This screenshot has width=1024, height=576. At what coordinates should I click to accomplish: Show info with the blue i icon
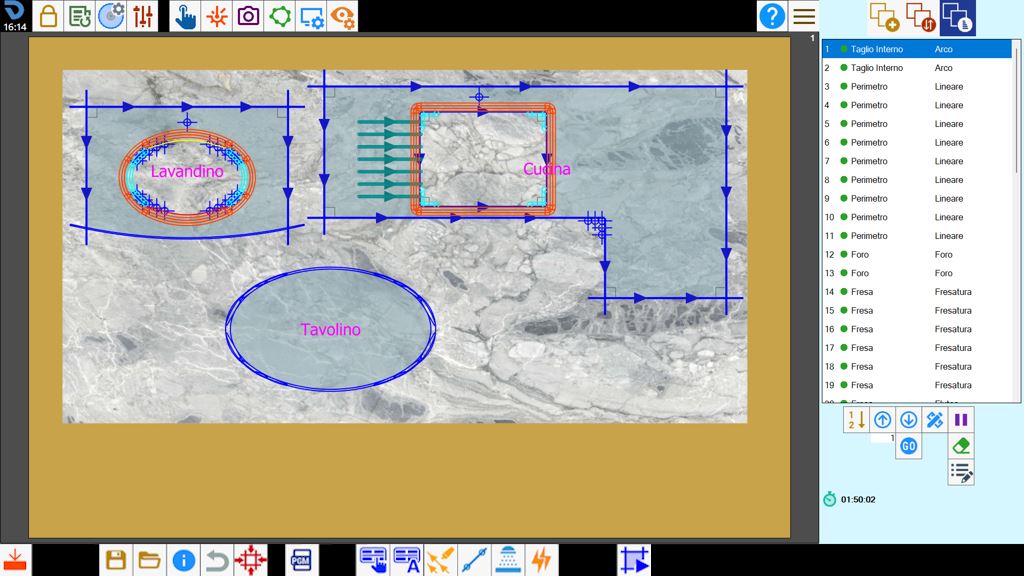click(184, 560)
